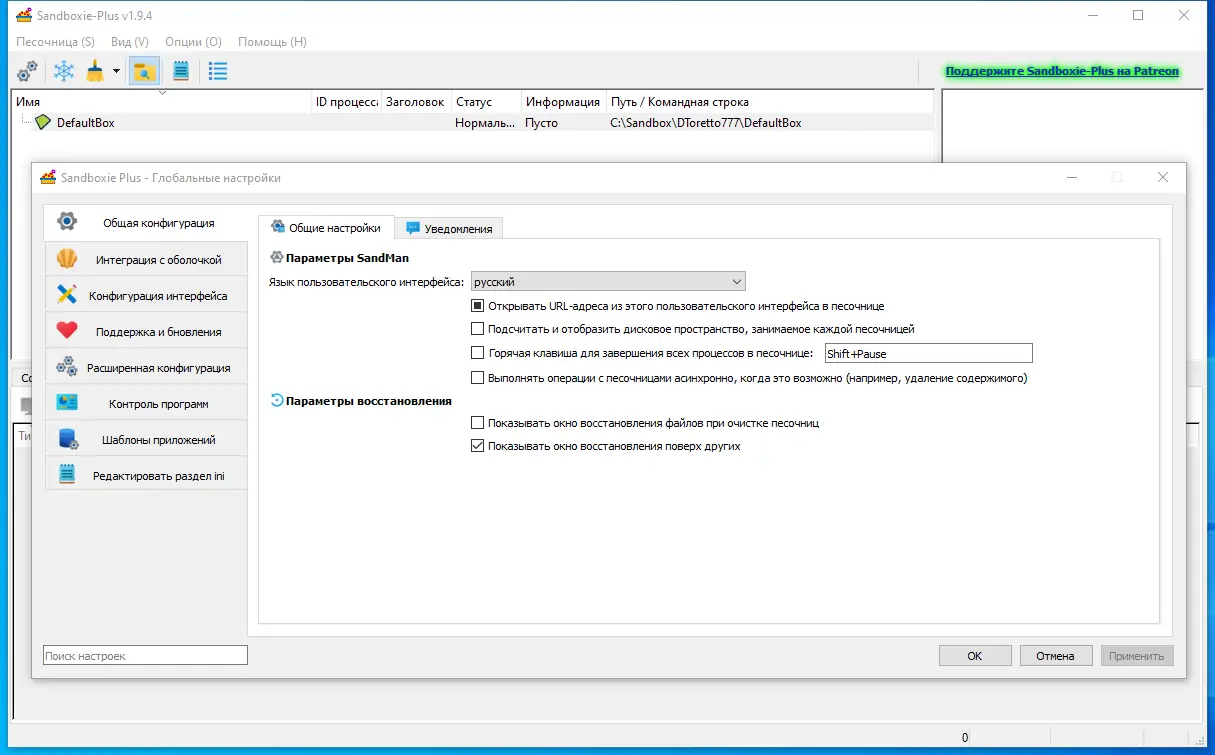
Task: Open the Поддержите Sandboxie-Plus на Patreon link
Action: tap(1062, 71)
